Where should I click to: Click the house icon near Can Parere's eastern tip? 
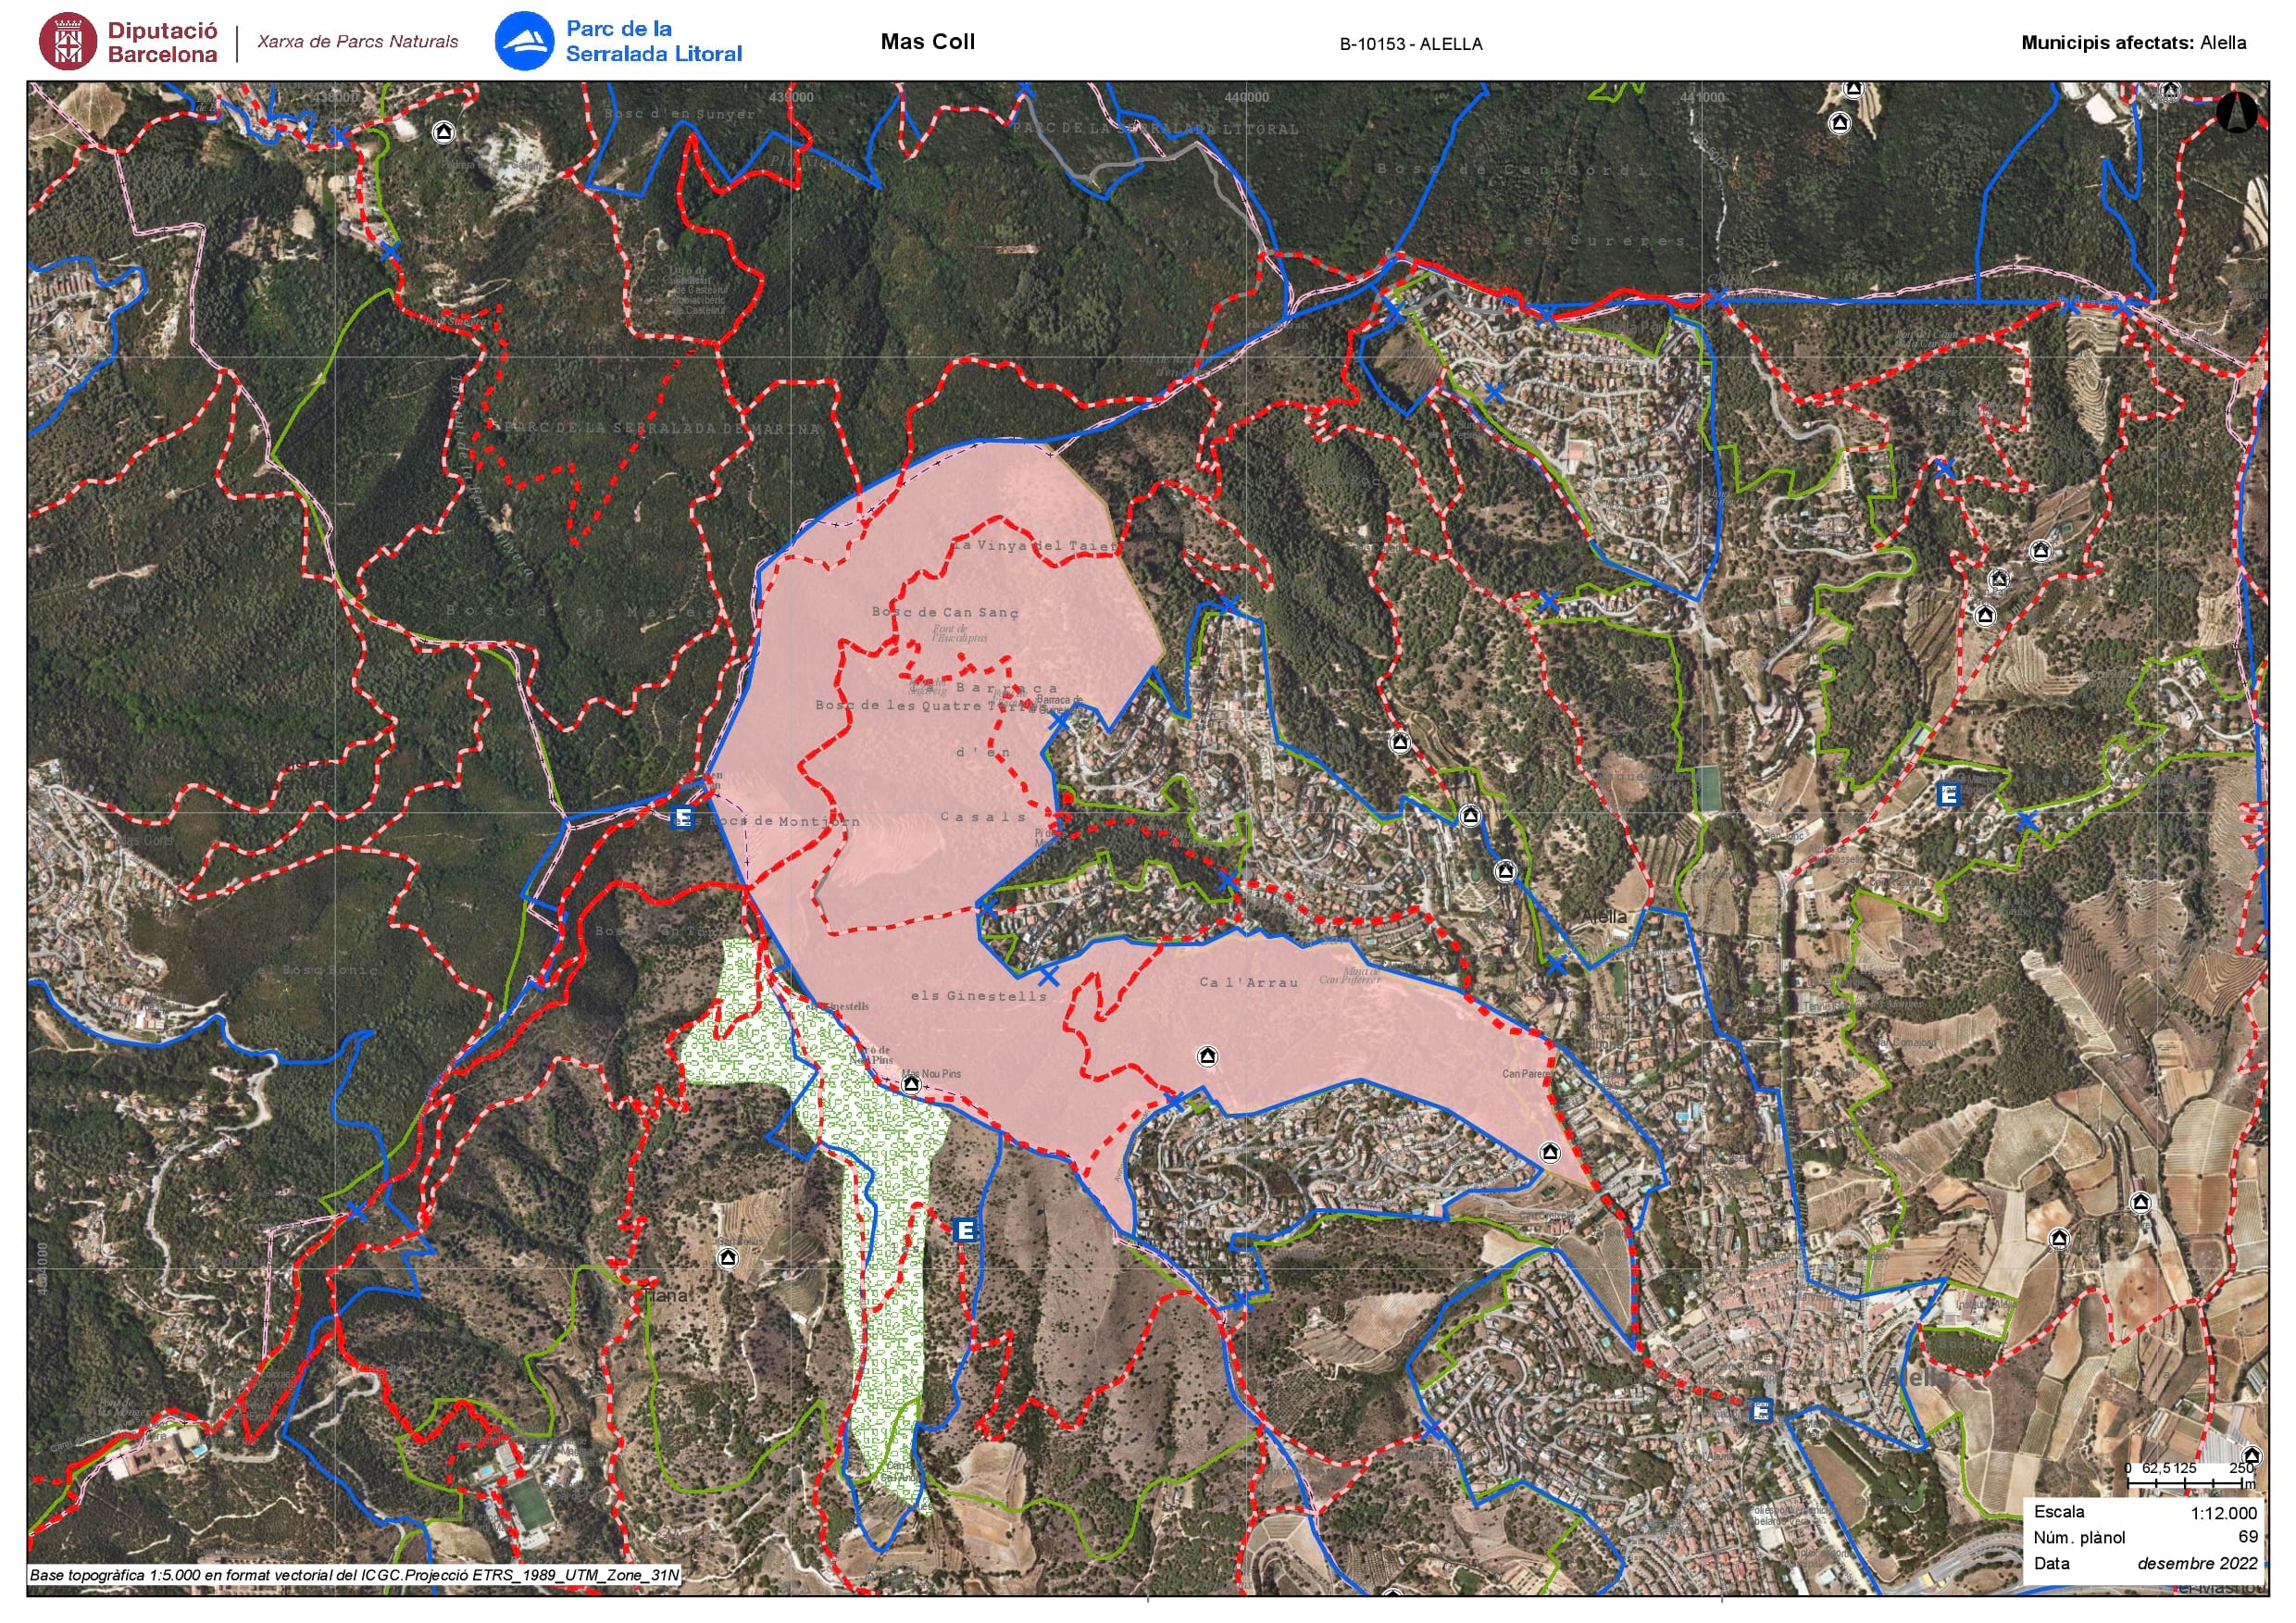1549,1152
